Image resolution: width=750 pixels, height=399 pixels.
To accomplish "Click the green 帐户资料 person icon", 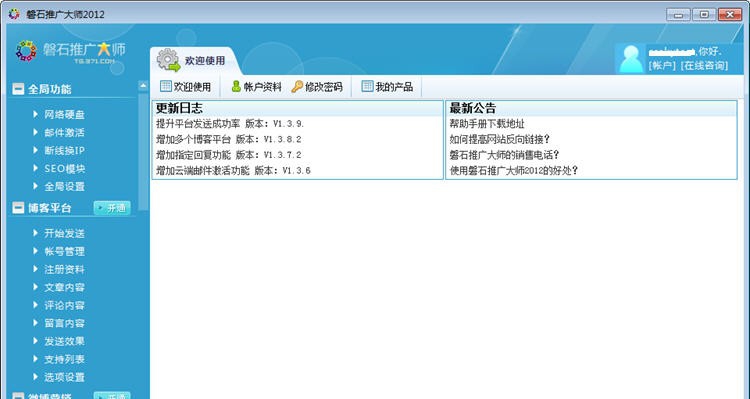I will (236, 86).
